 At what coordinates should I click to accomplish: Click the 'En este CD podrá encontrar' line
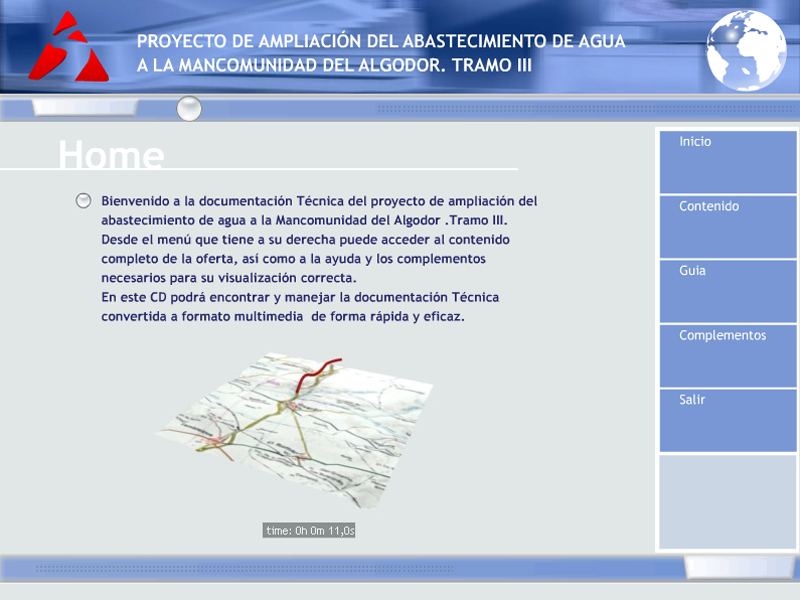[300, 297]
